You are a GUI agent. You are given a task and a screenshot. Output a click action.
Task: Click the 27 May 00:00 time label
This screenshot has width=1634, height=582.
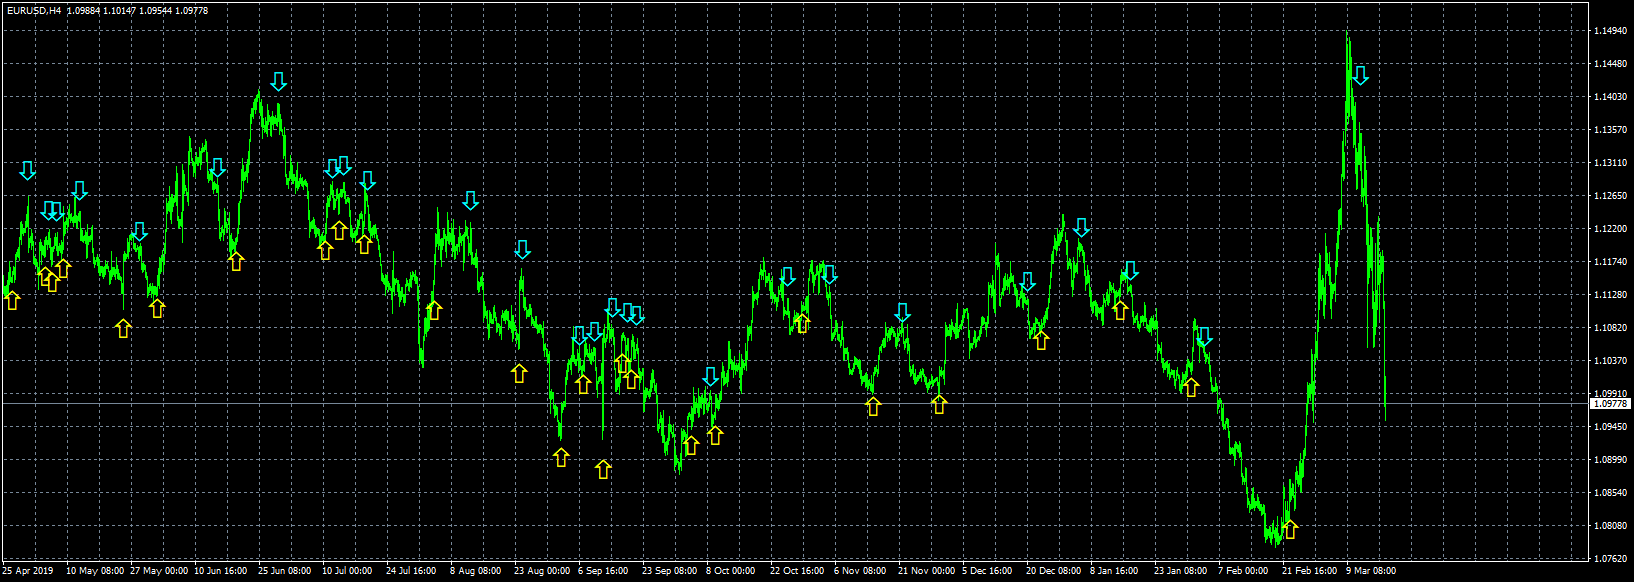tap(159, 571)
